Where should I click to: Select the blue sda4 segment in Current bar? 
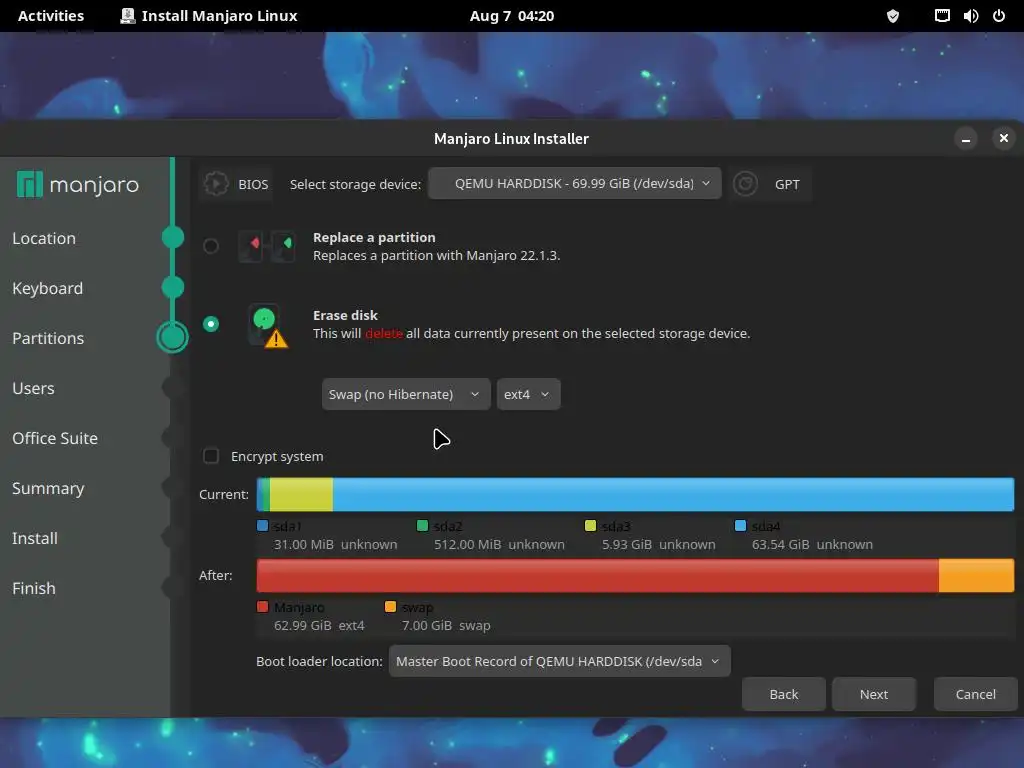(x=673, y=494)
